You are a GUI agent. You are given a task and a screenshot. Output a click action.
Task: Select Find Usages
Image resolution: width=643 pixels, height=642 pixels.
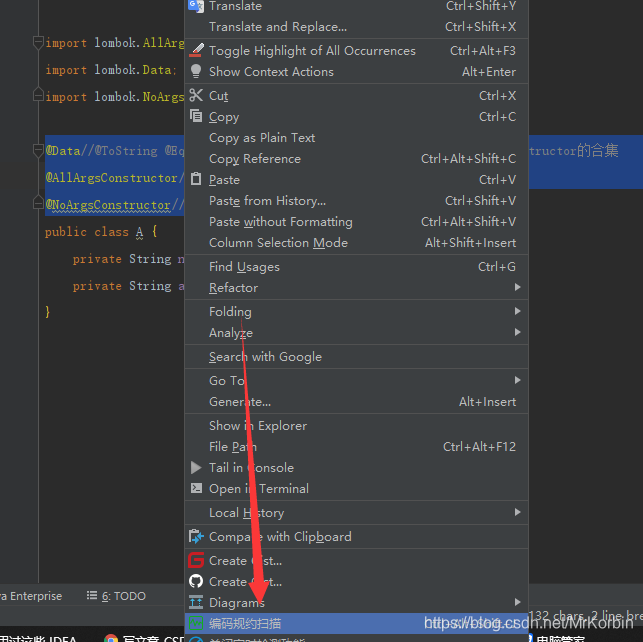tap(356, 266)
